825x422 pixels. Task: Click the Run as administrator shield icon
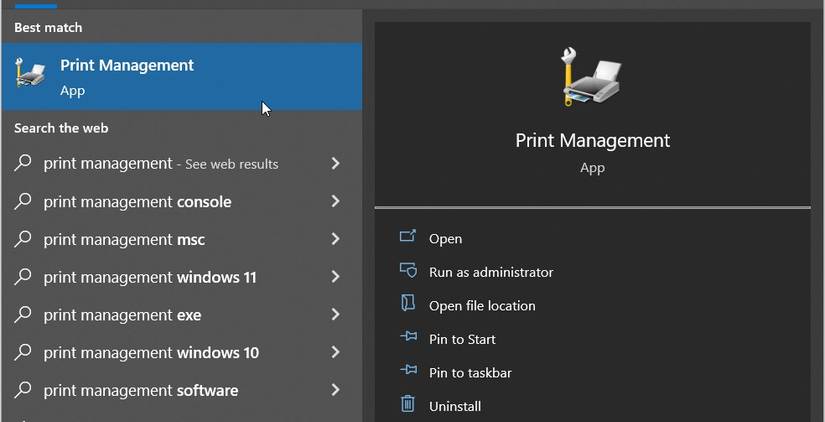coord(408,271)
